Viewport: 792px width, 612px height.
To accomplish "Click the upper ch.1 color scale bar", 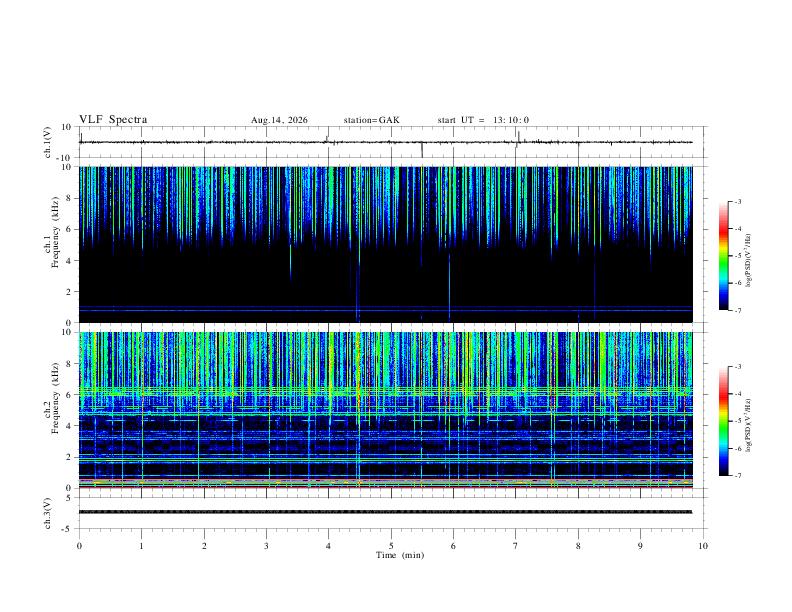I will tap(723, 256).
